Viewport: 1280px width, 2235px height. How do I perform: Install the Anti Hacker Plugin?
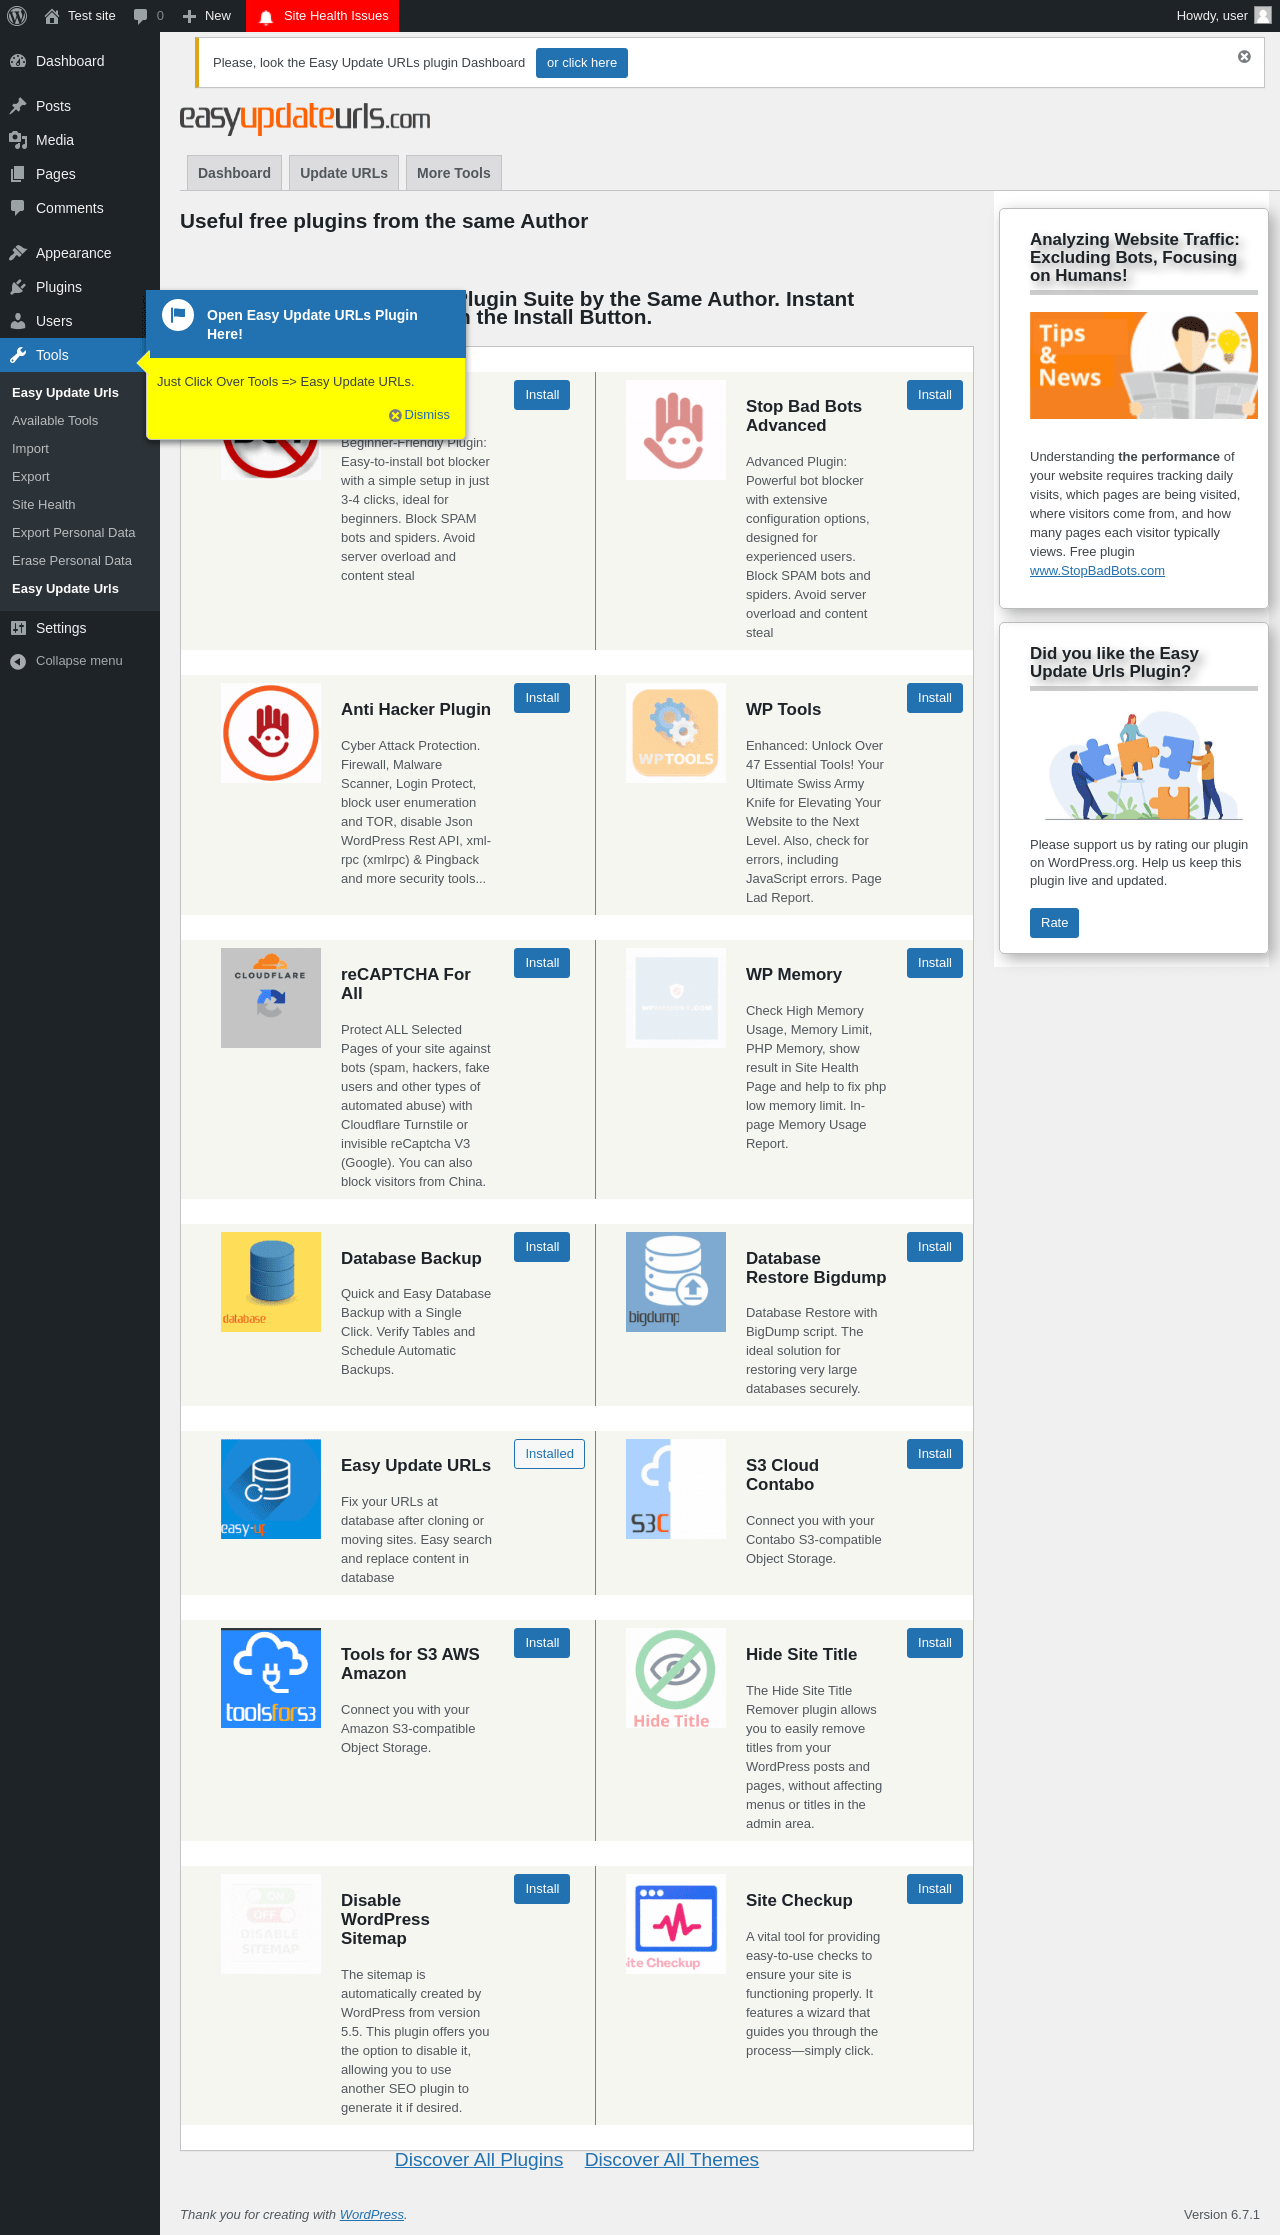coord(542,698)
